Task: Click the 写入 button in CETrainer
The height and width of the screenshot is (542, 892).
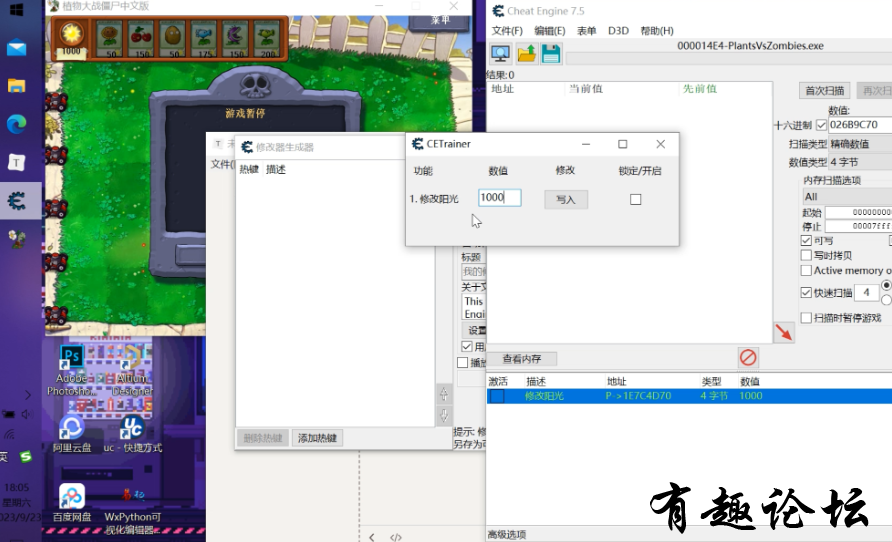Action: point(565,200)
